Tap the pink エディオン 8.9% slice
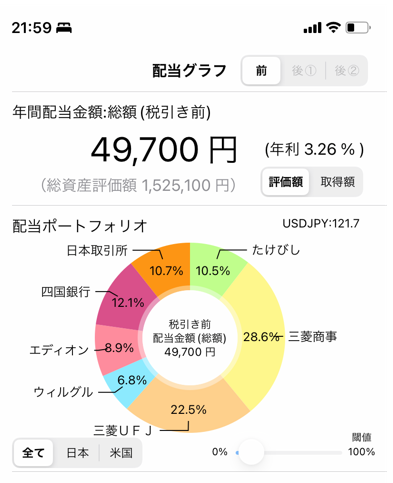 (118, 348)
